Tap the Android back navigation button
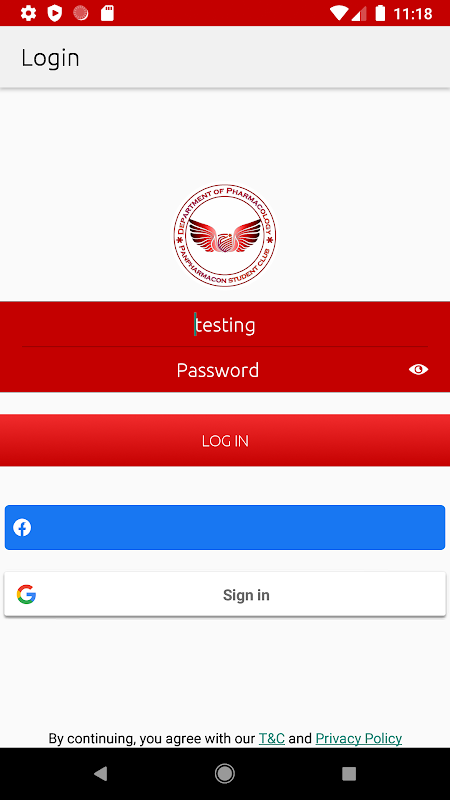This screenshot has width=450, height=800. [101, 774]
